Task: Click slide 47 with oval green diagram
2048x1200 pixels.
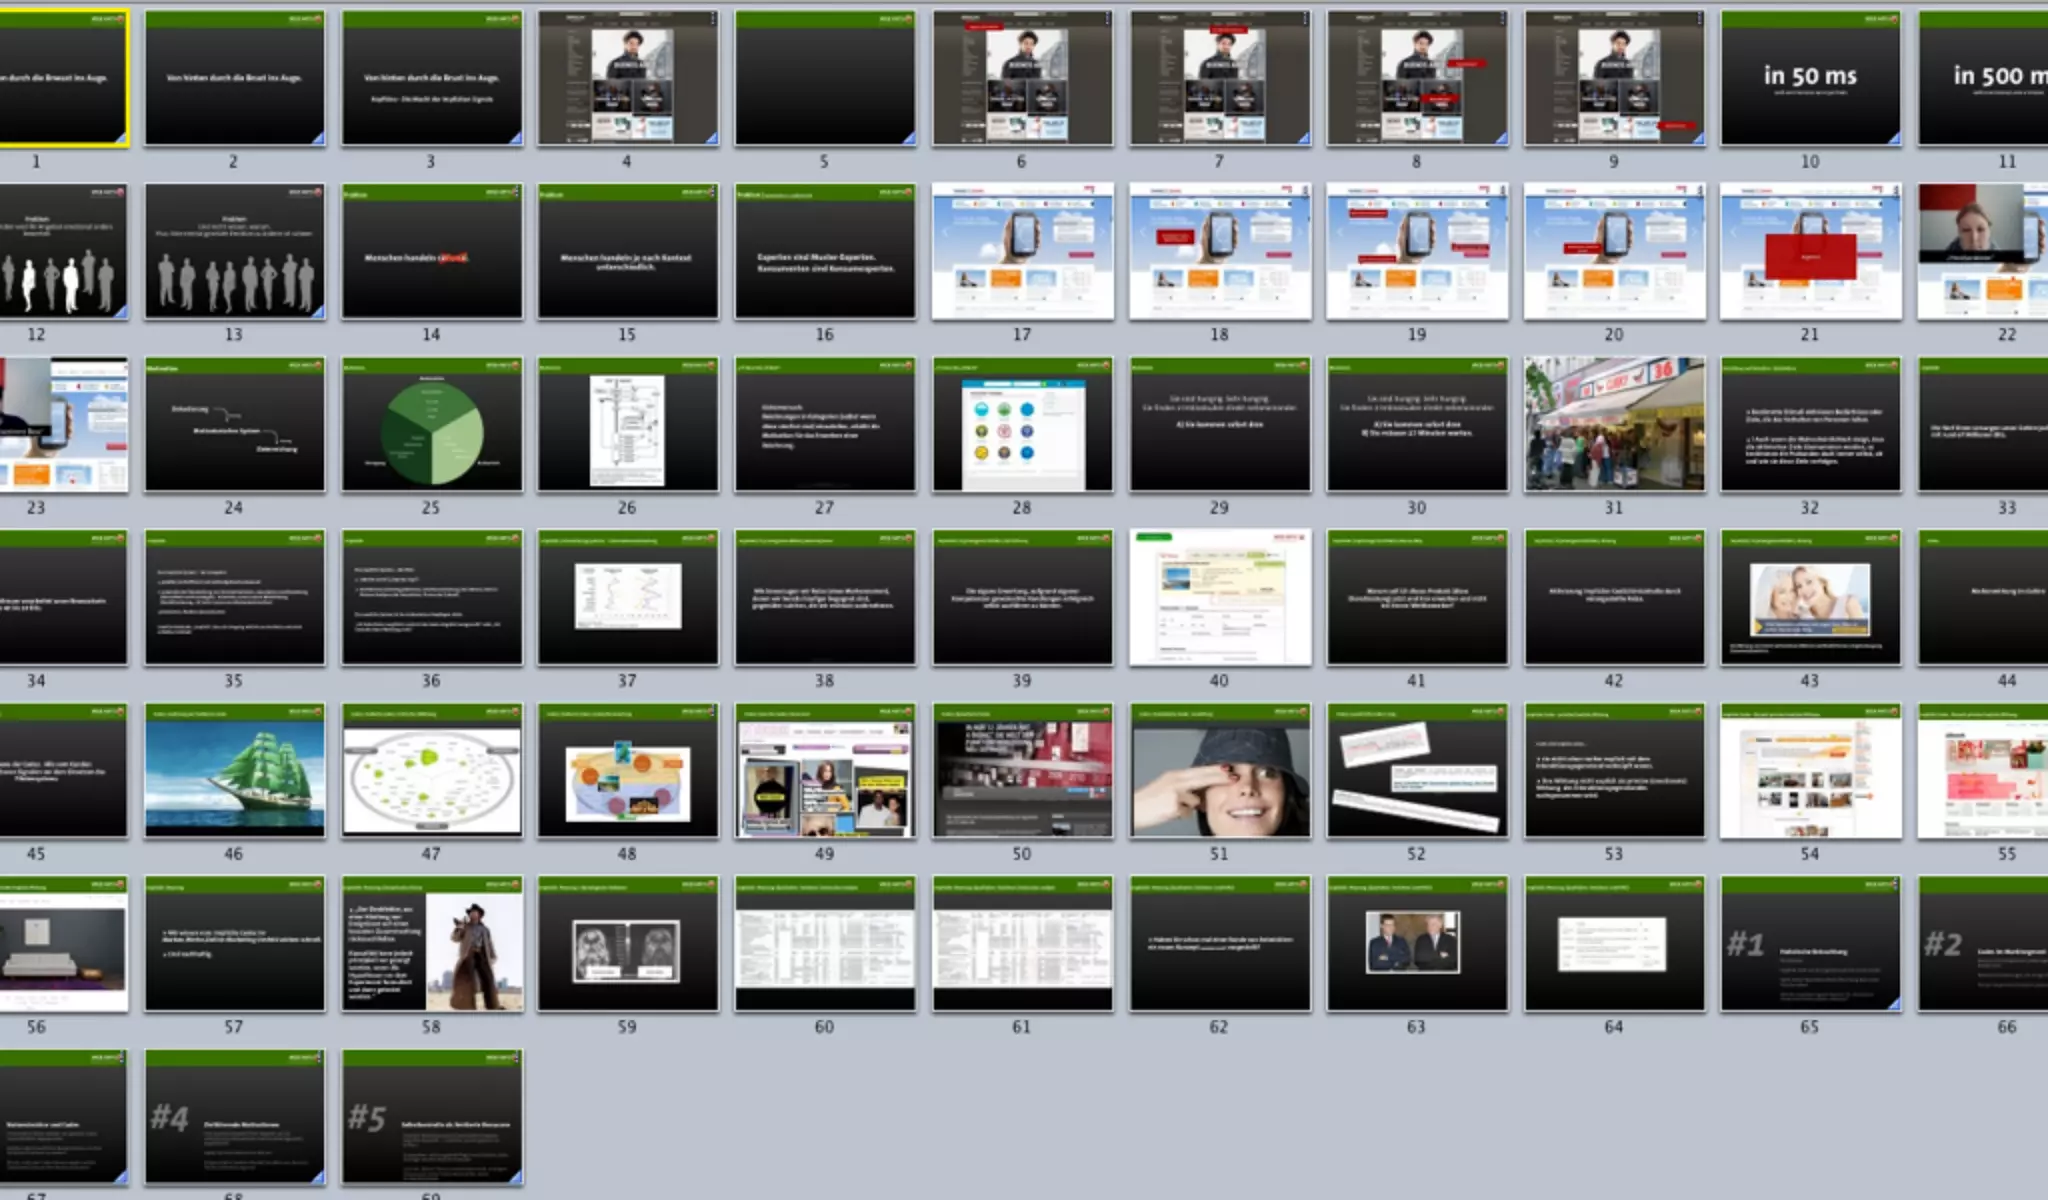Action: (431, 770)
